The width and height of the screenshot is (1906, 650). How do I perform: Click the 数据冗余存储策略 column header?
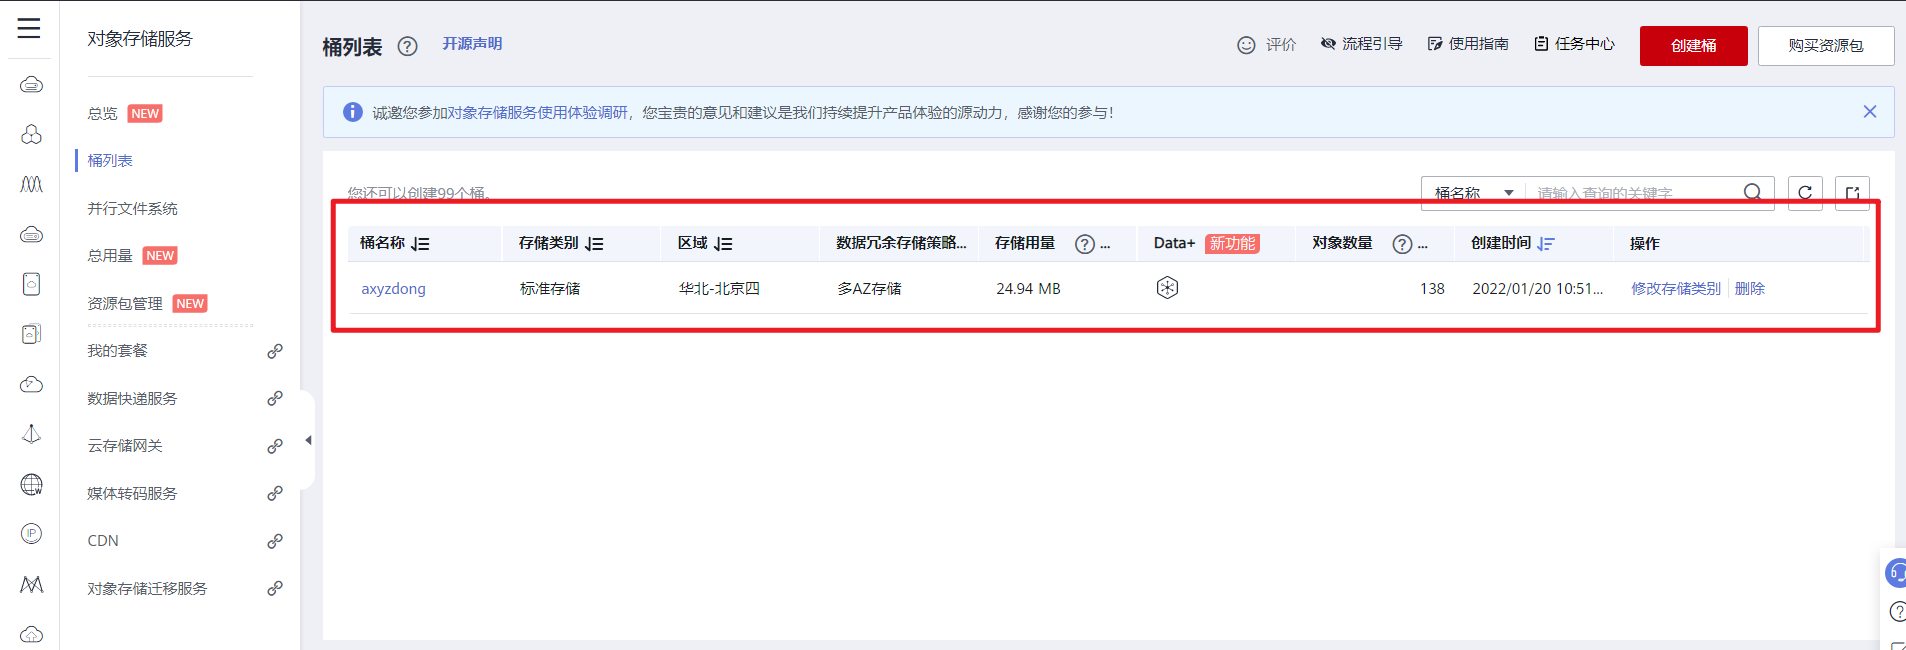pos(901,243)
